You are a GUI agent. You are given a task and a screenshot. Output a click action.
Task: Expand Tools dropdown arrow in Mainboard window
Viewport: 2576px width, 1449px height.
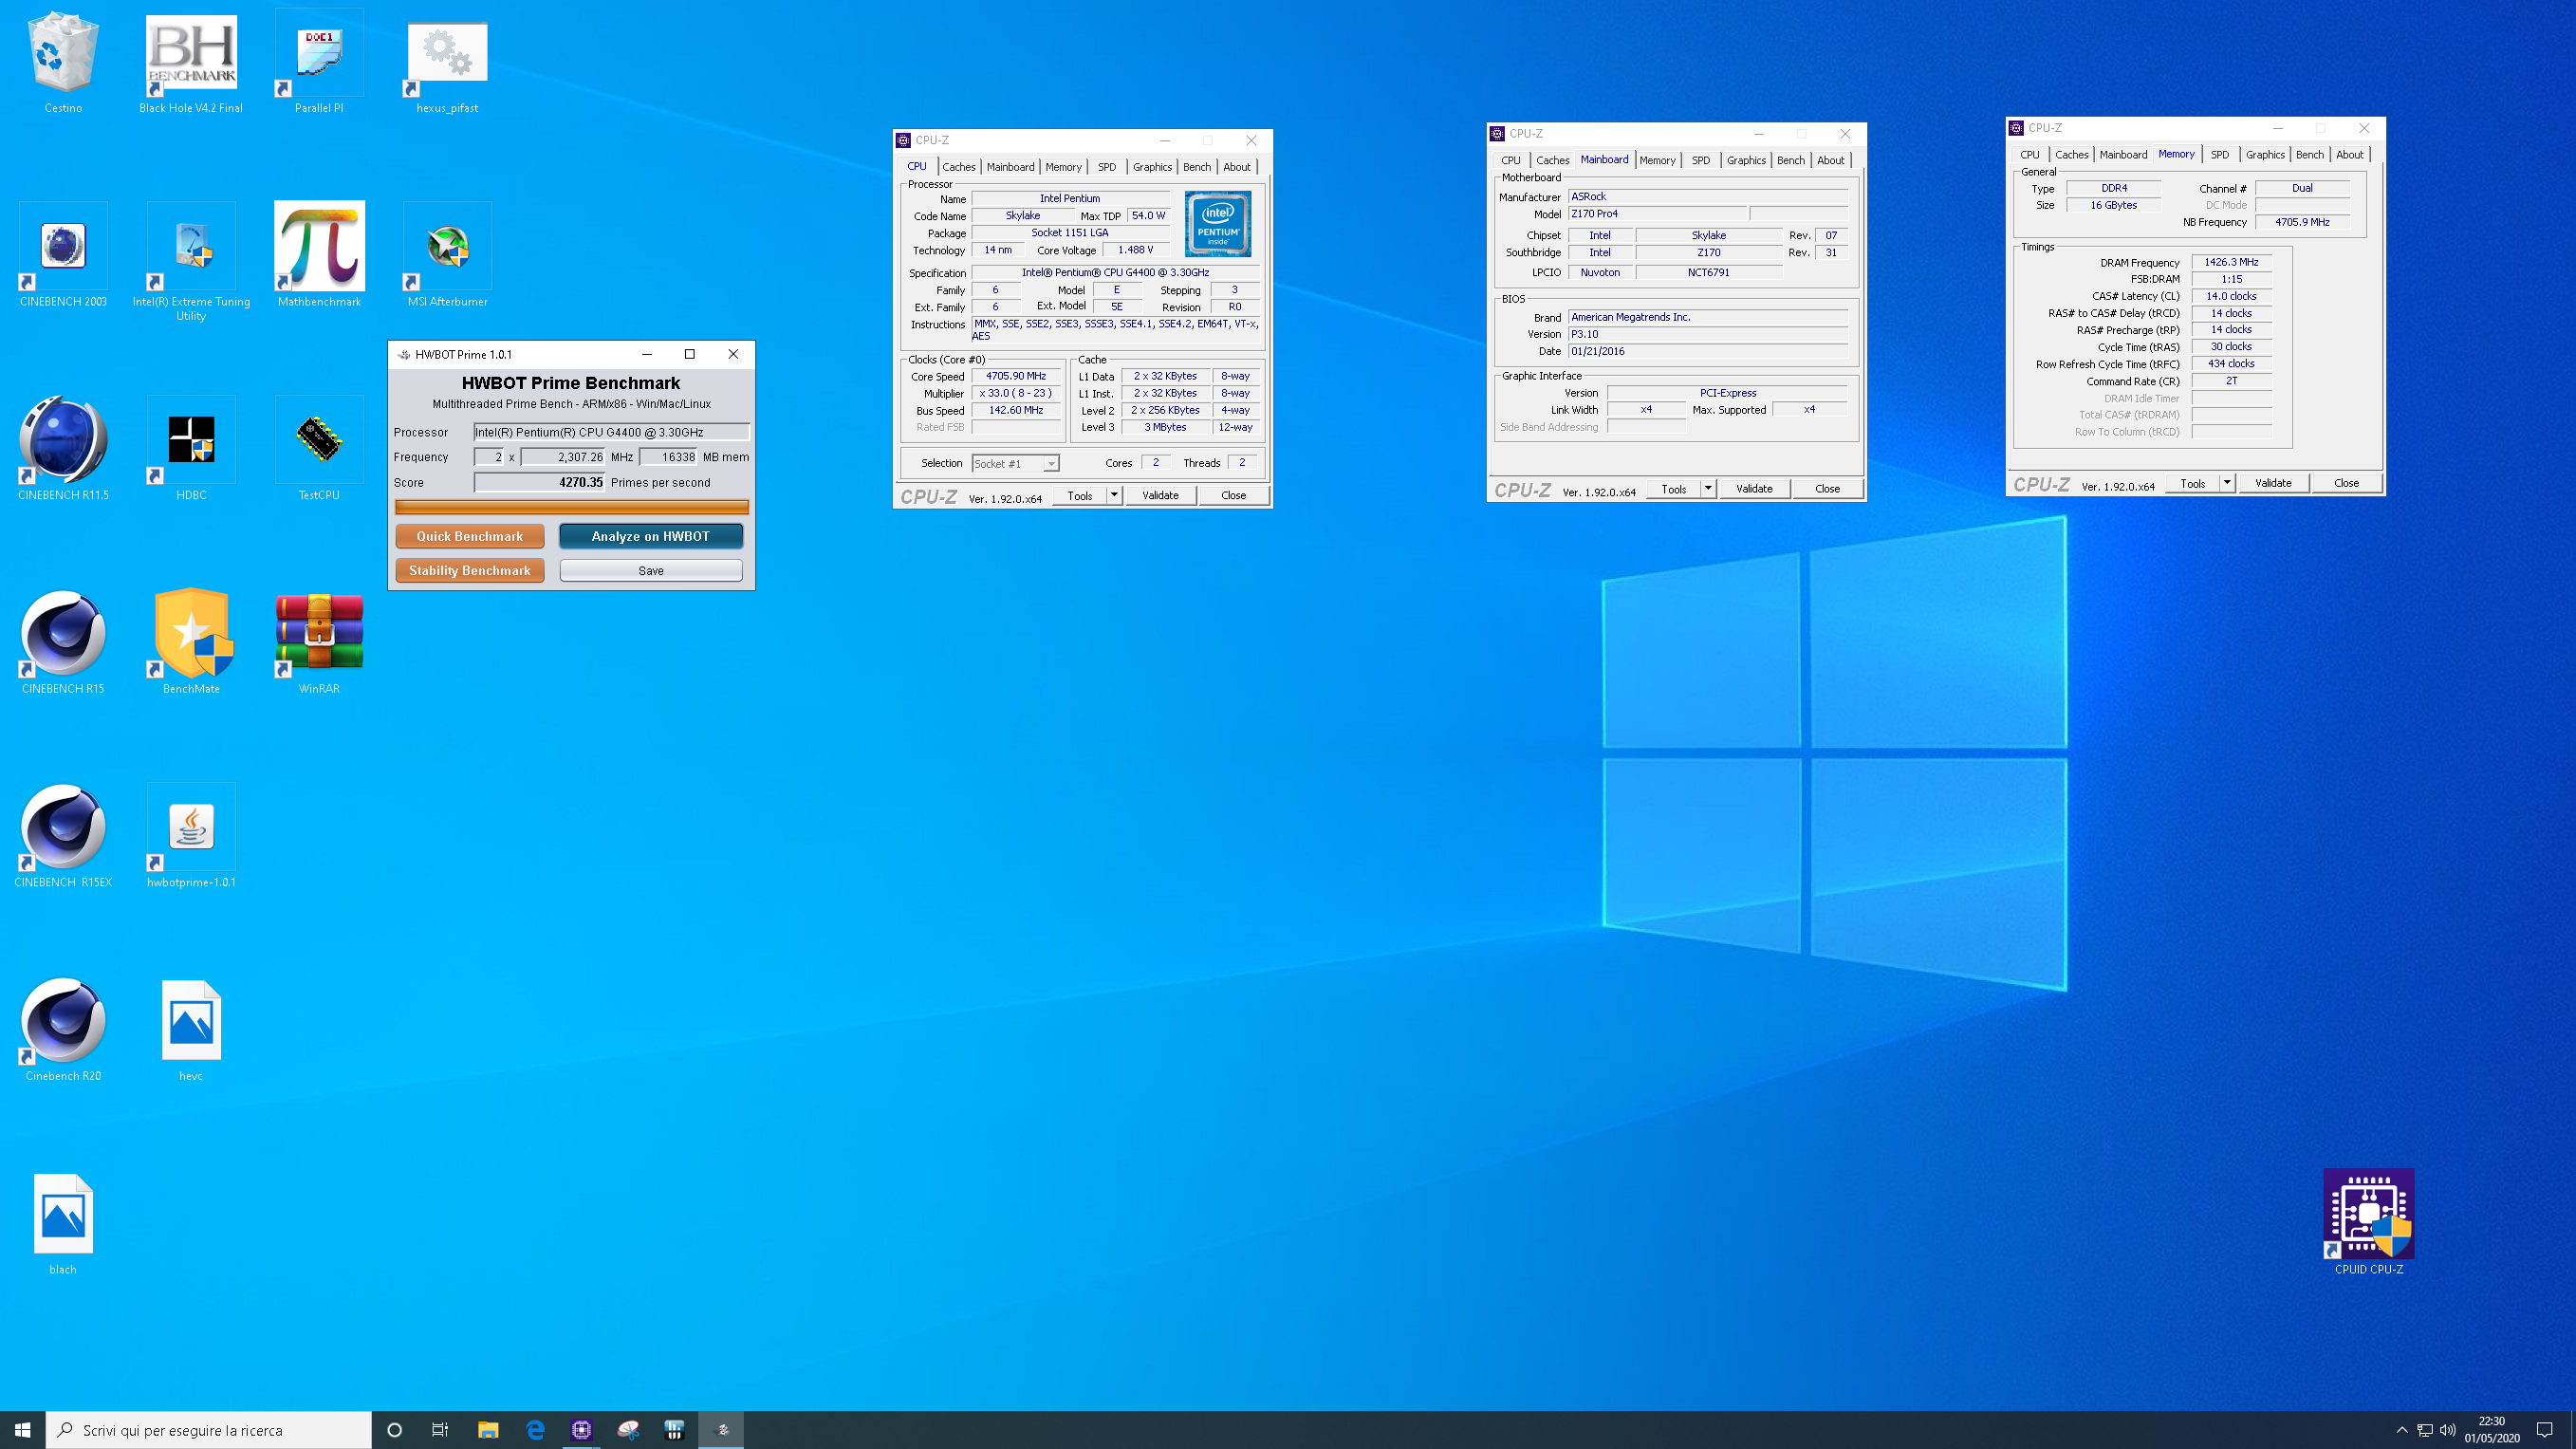(x=1708, y=489)
